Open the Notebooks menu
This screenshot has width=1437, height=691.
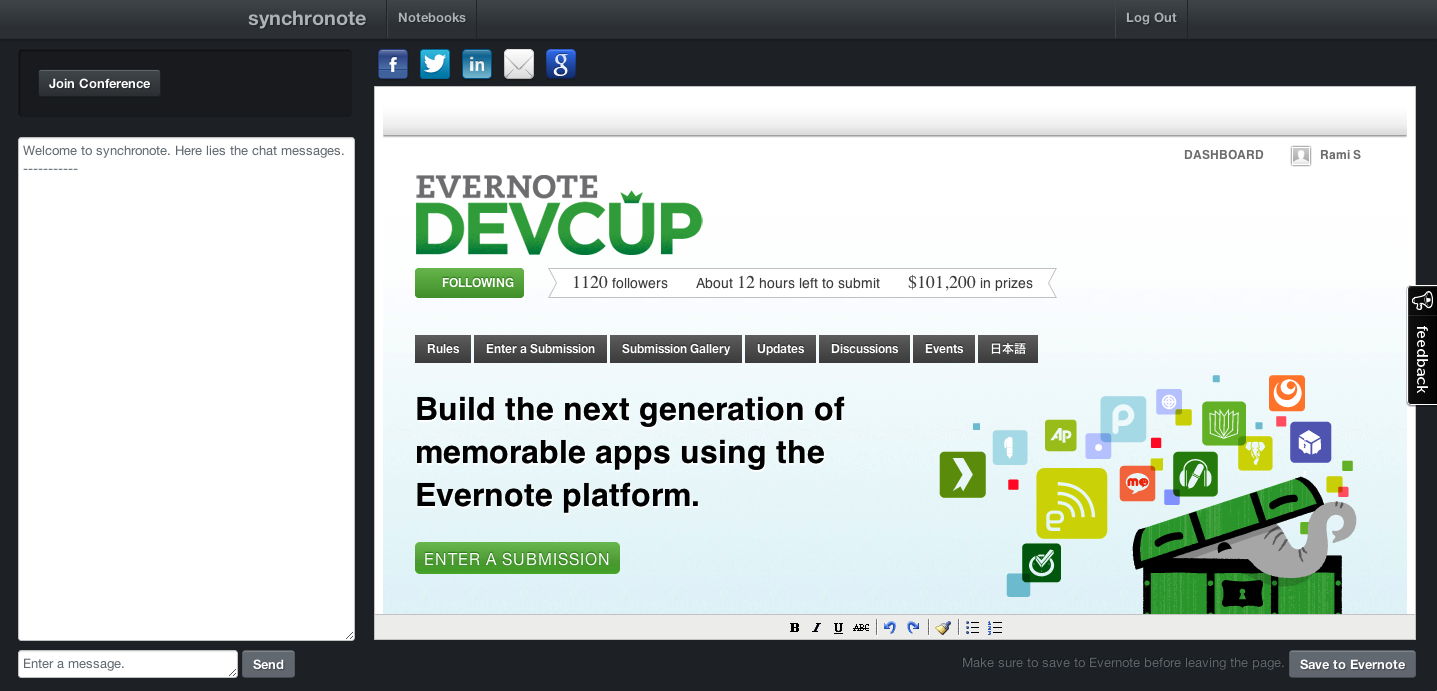432,18
